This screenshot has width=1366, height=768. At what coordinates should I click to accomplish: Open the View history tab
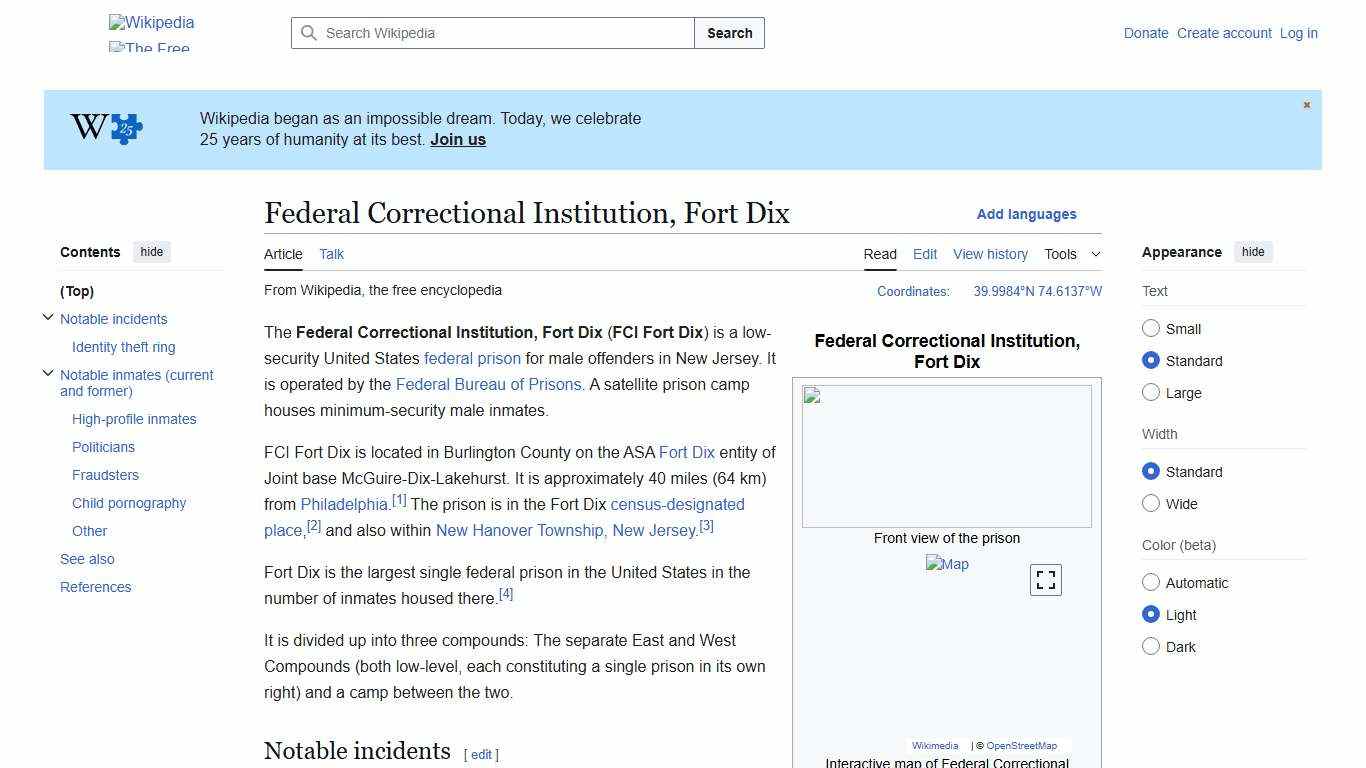pos(990,254)
